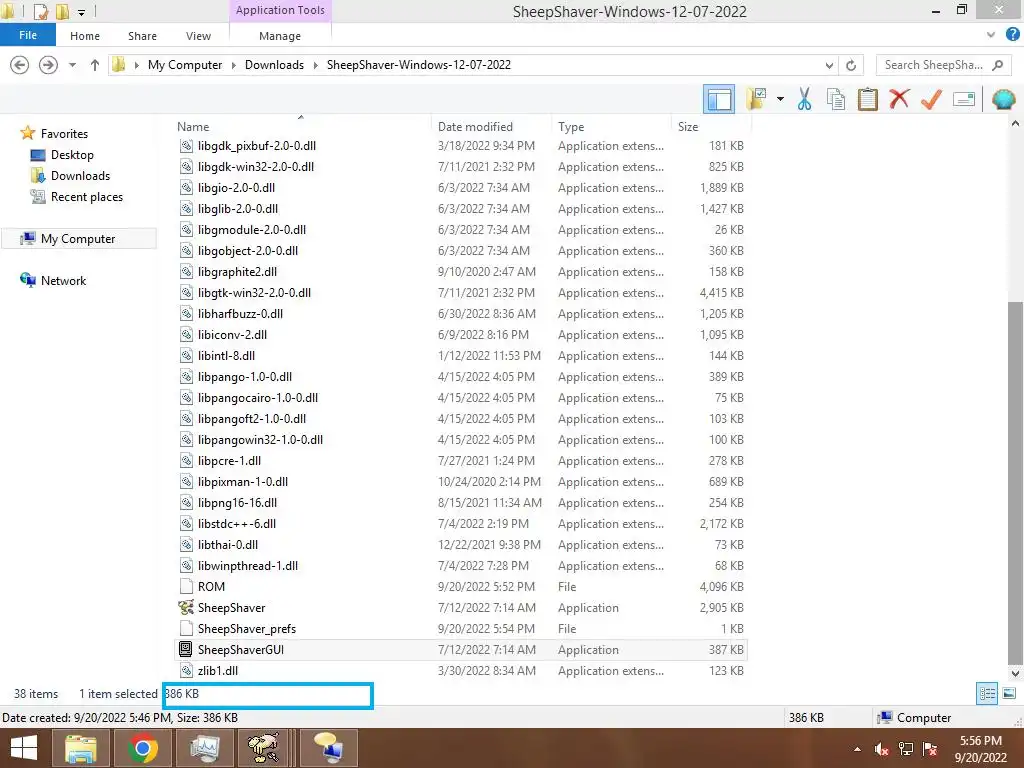The width and height of the screenshot is (1024, 768).
Task: Open Downloads in the navigation pane
Action: pos(80,176)
